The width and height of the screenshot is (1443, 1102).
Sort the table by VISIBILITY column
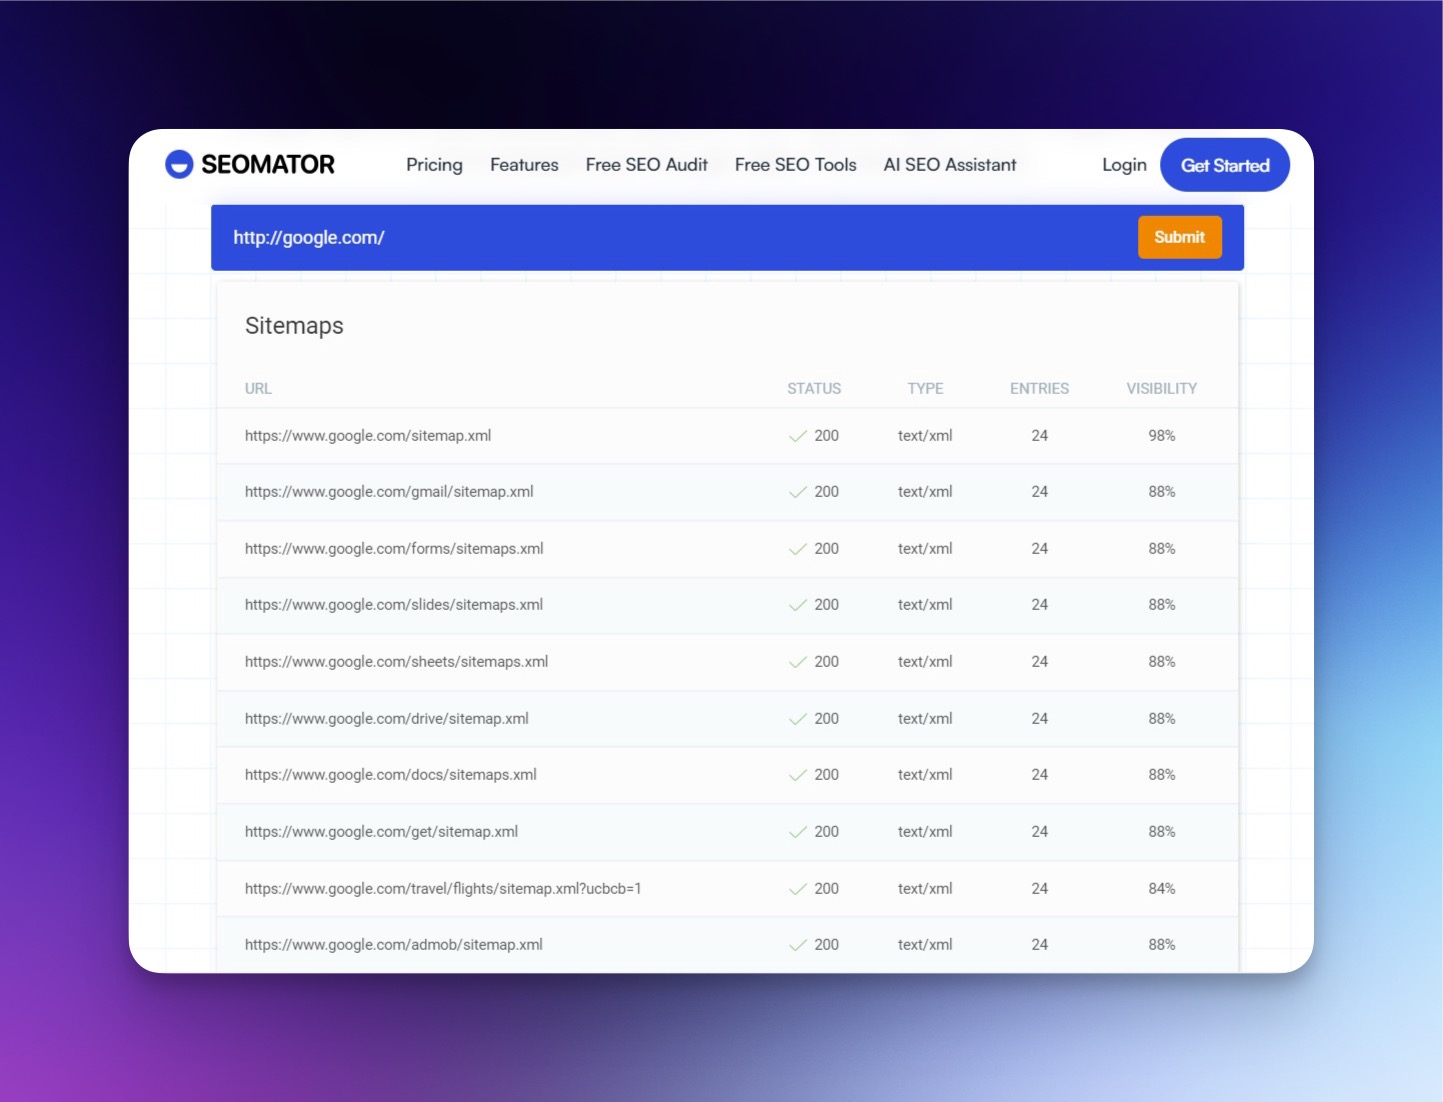(x=1161, y=388)
